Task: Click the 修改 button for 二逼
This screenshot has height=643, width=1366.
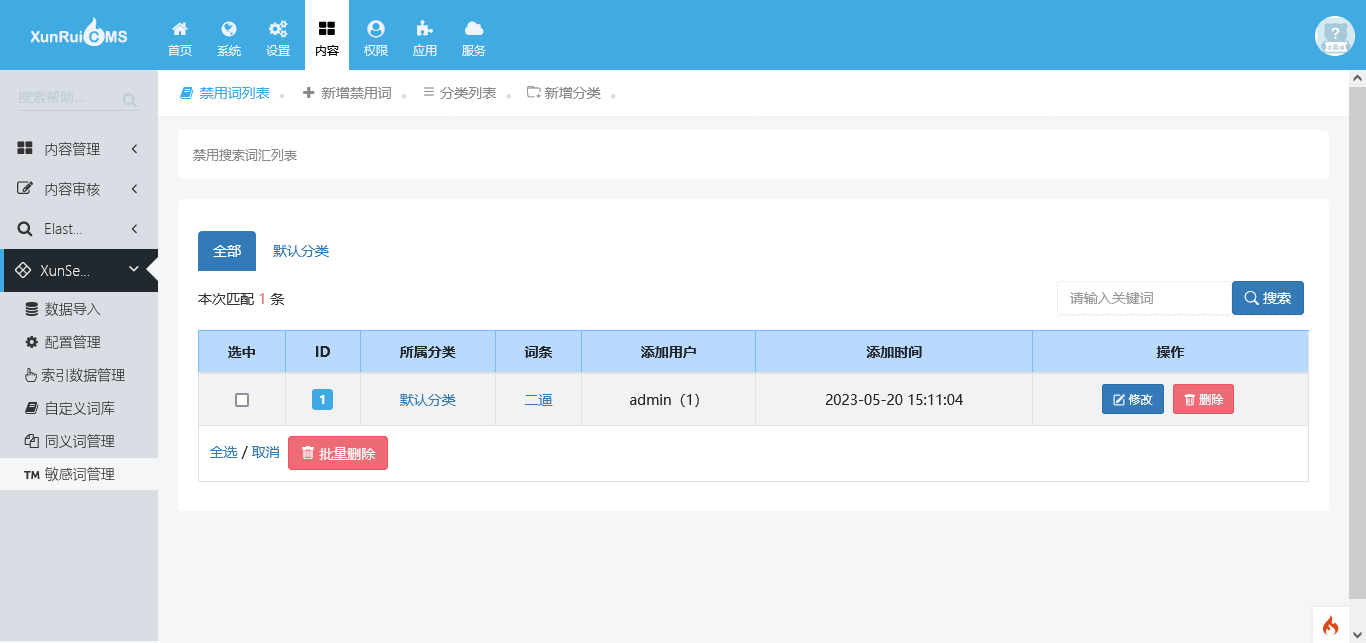Action: click(x=1133, y=400)
